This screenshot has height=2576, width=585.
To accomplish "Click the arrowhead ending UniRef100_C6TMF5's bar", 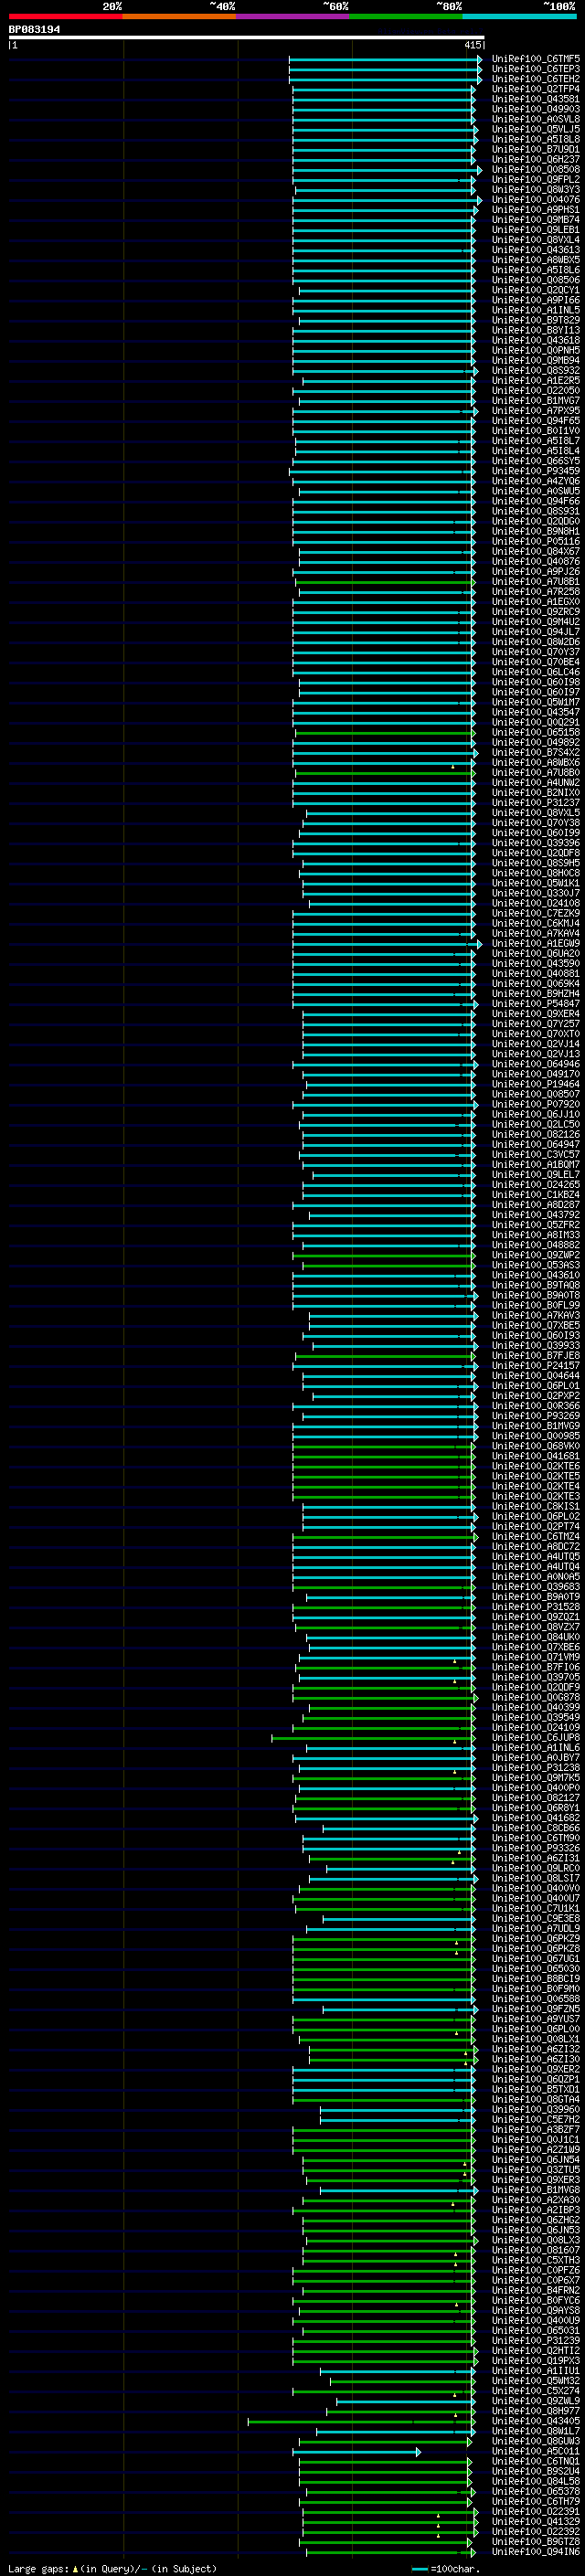I will (480, 59).
